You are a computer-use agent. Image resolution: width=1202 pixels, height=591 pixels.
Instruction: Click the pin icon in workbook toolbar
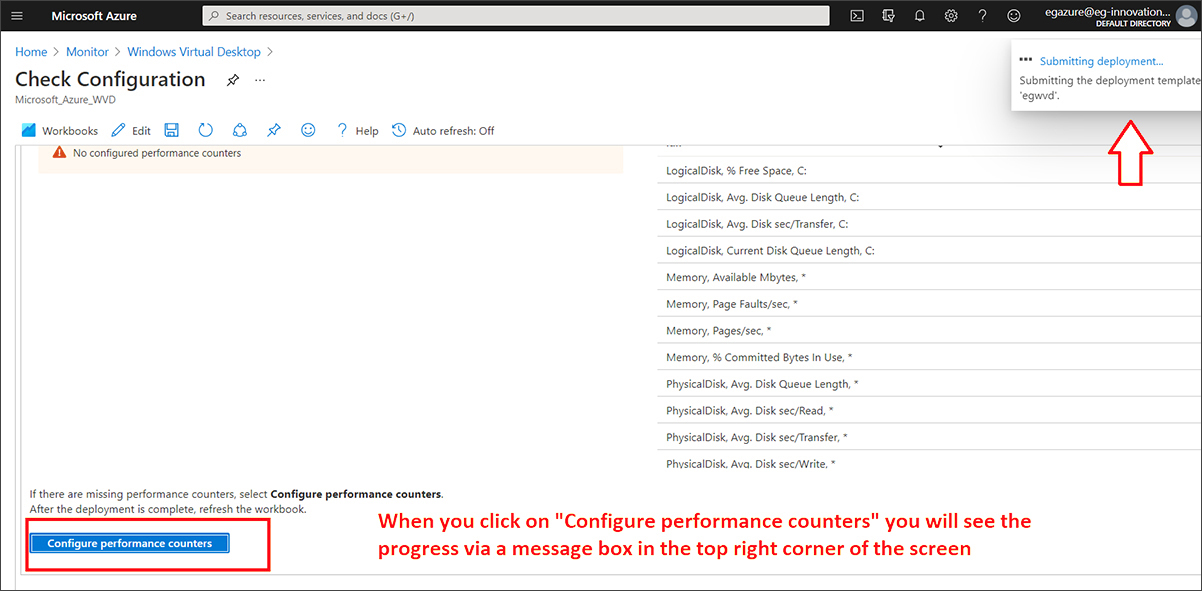coord(273,131)
